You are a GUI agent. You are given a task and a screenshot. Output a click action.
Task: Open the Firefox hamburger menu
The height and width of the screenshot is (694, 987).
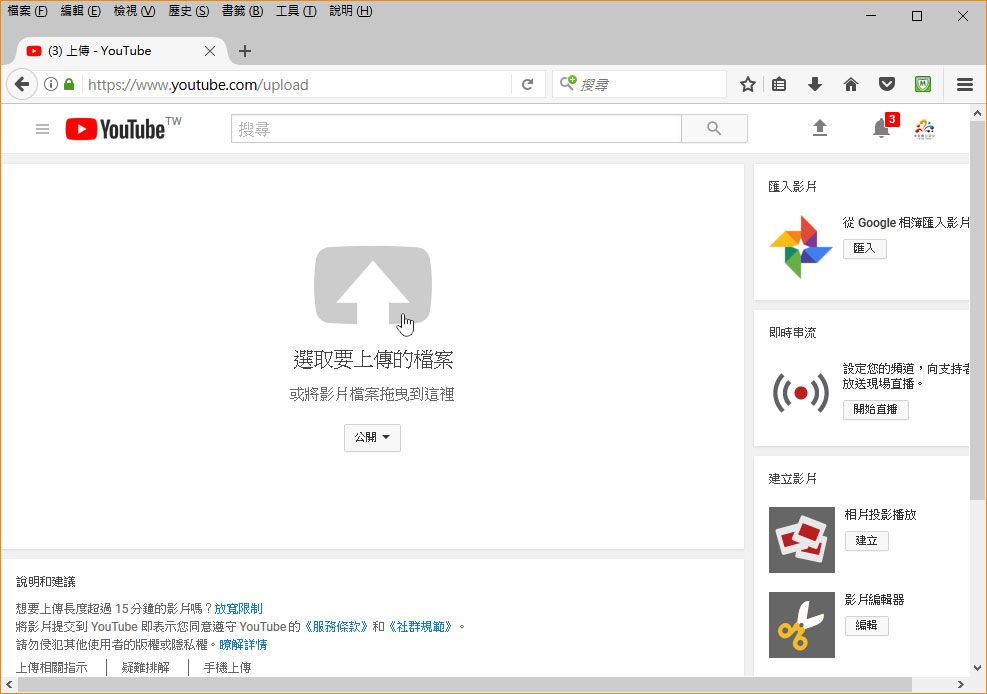(x=964, y=84)
